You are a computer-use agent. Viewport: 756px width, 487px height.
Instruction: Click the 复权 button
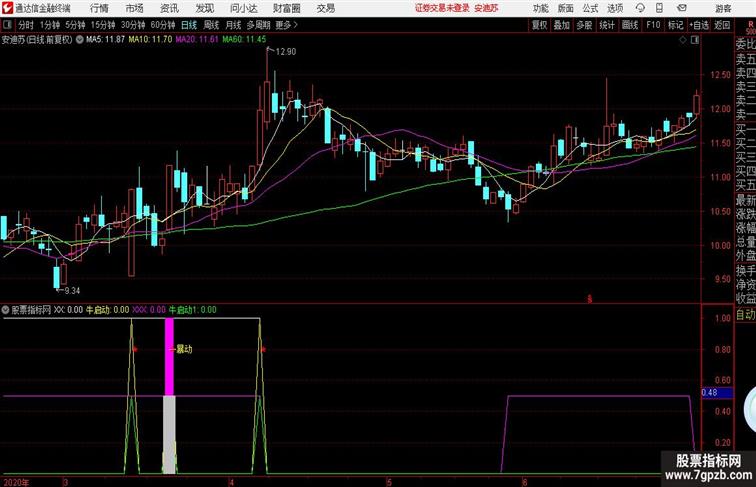[539, 25]
